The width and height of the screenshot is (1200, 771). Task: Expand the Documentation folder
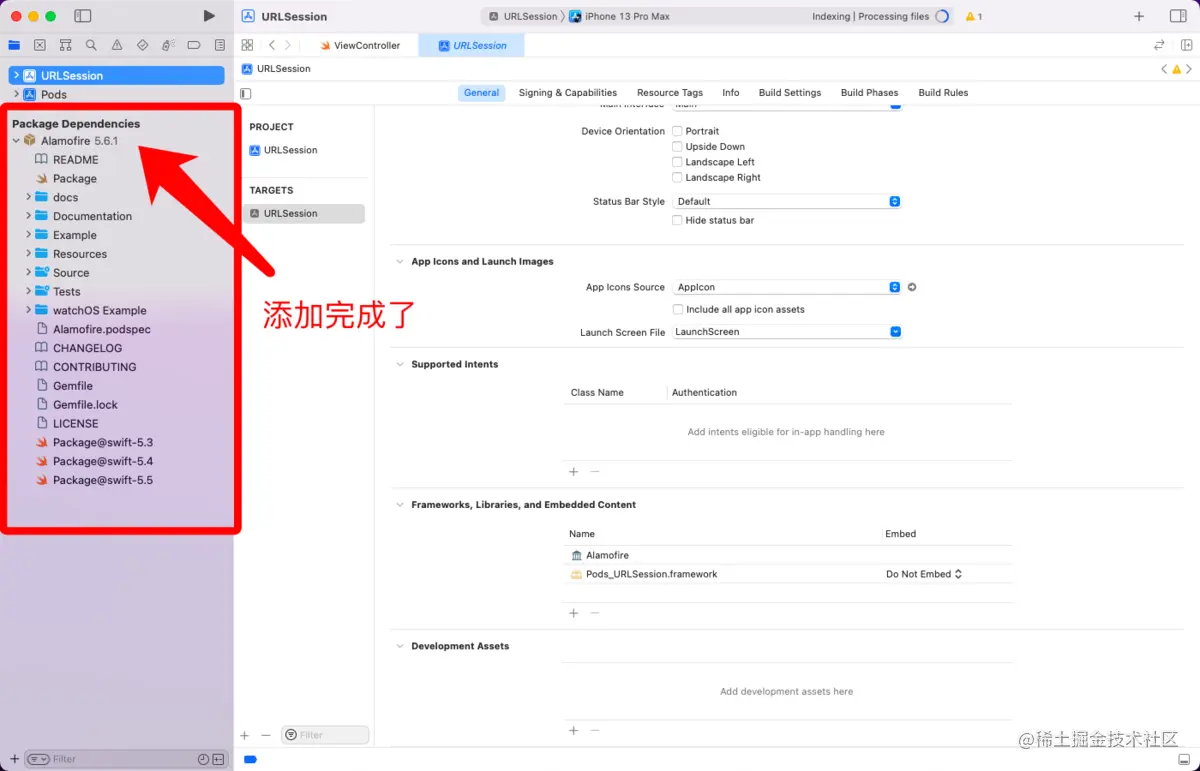point(28,216)
